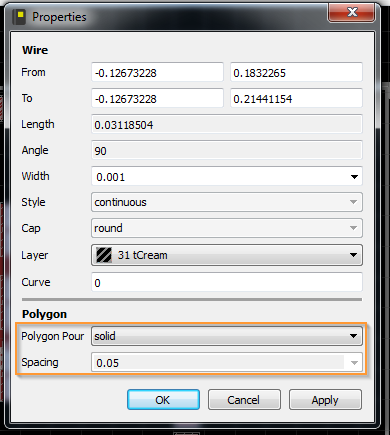Click the To X field -0.12673228

click(x=157, y=98)
